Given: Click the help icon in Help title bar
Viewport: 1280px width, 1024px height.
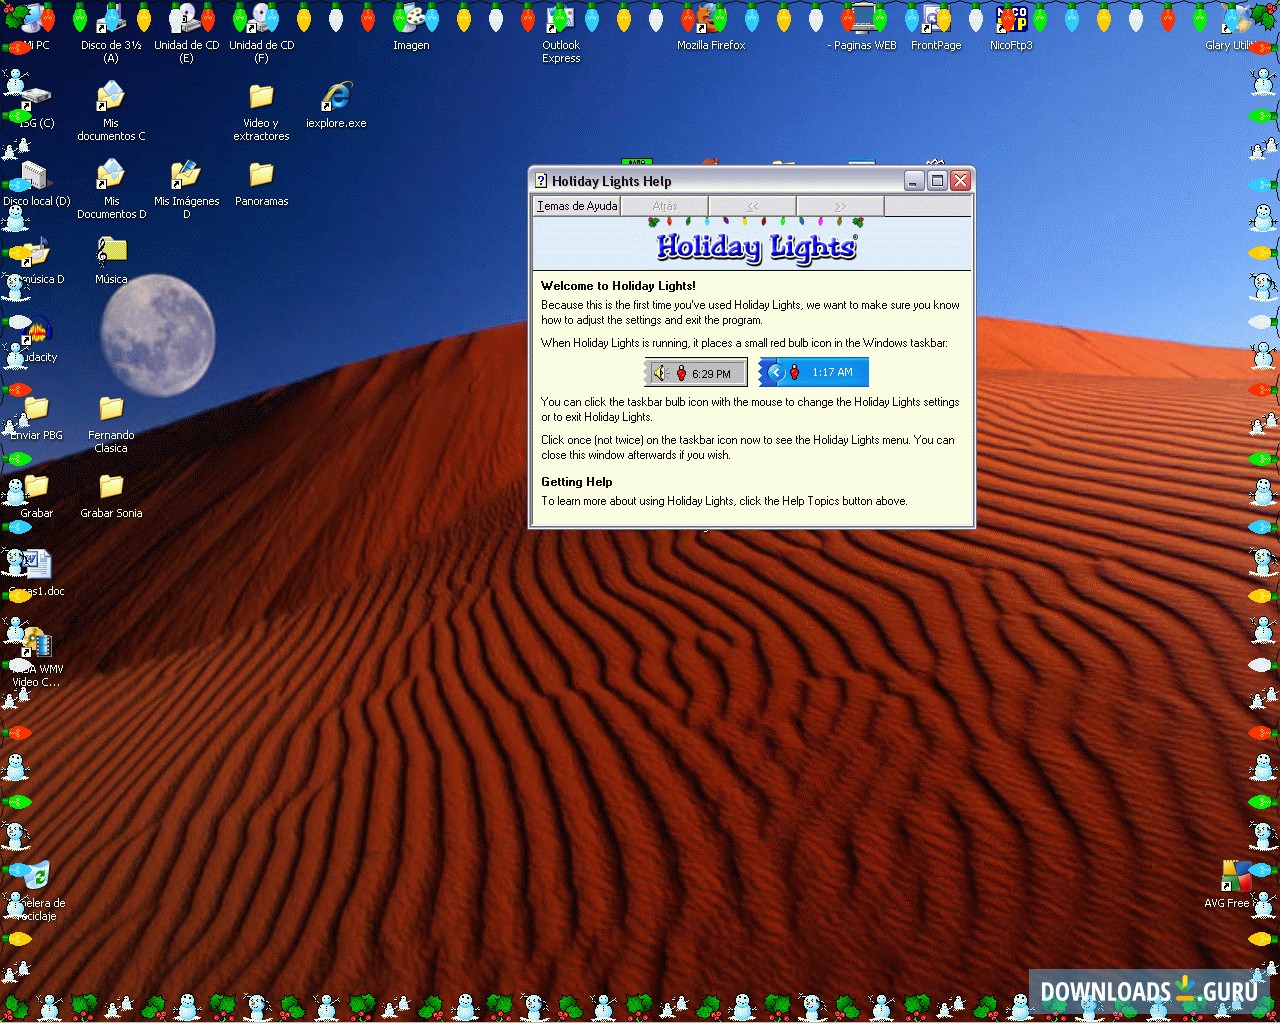Looking at the screenshot, I should pos(541,181).
